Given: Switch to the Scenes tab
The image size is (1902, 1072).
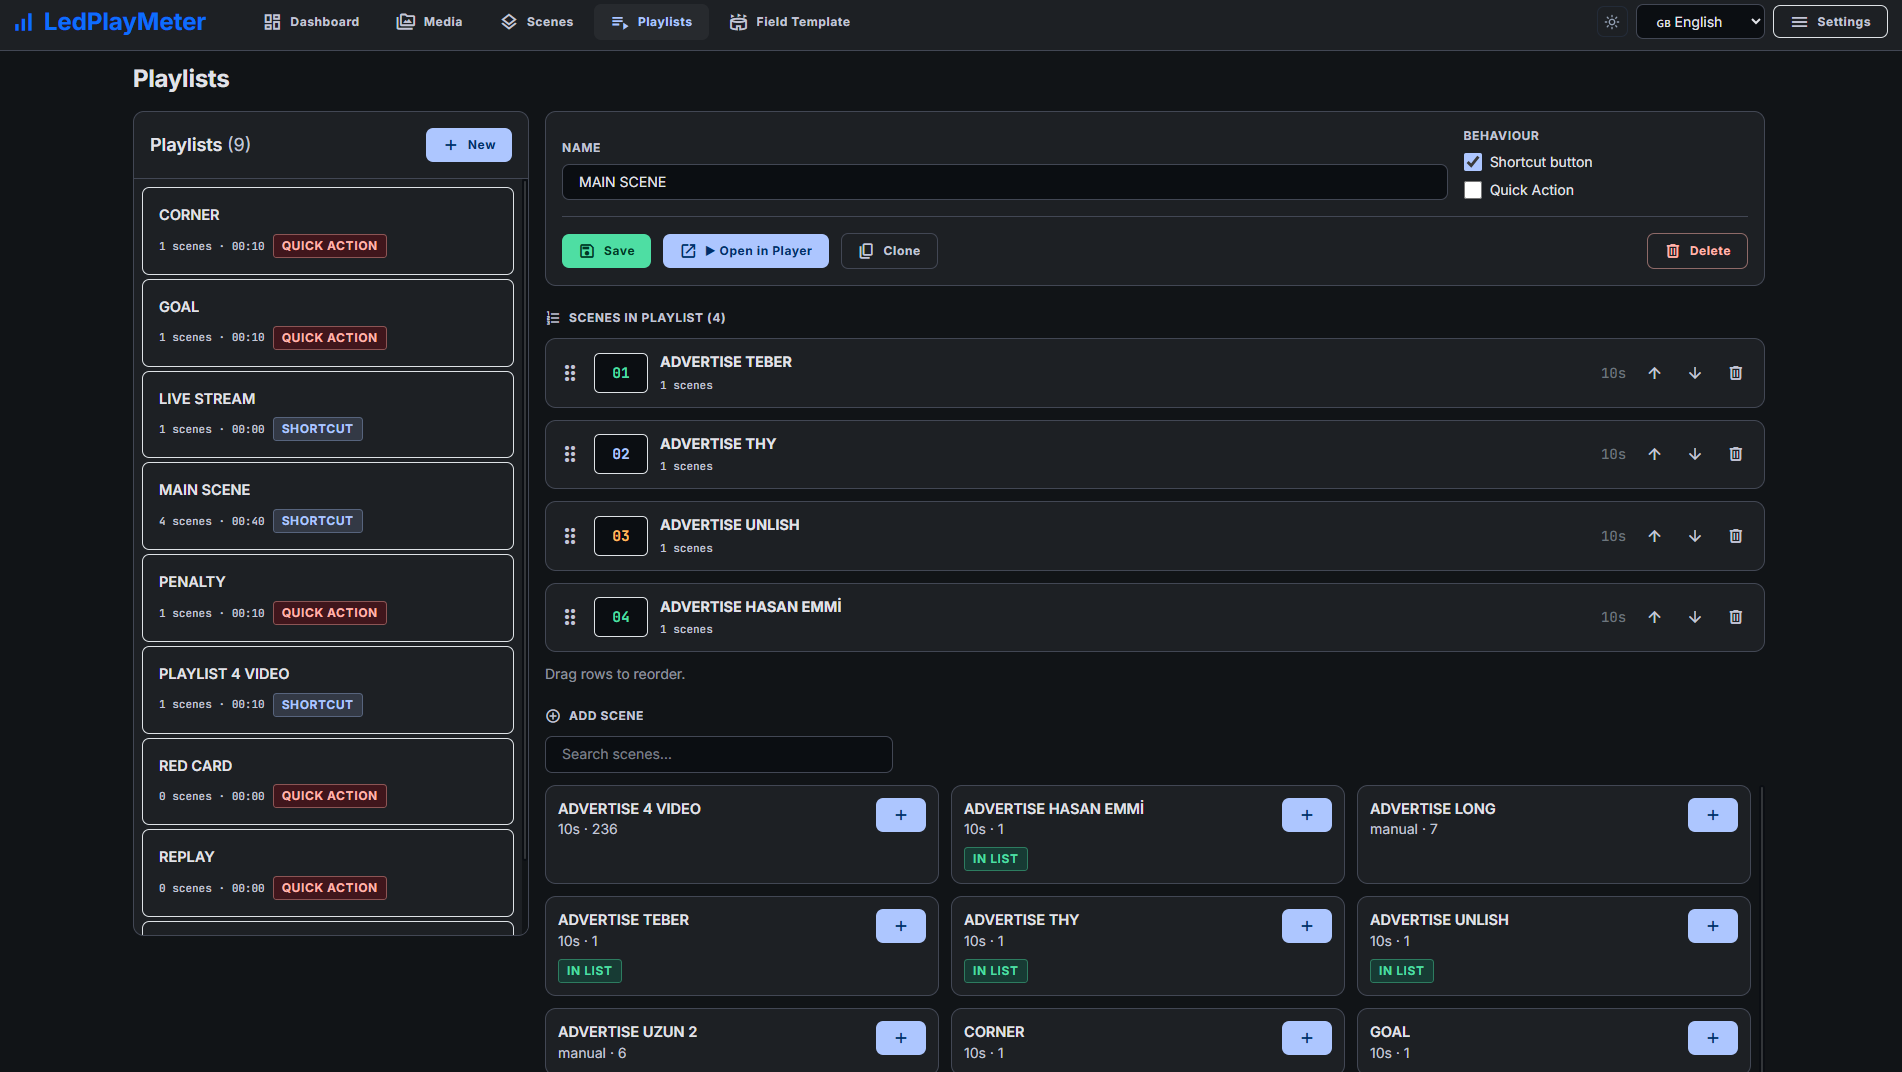Looking at the screenshot, I should pos(537,22).
